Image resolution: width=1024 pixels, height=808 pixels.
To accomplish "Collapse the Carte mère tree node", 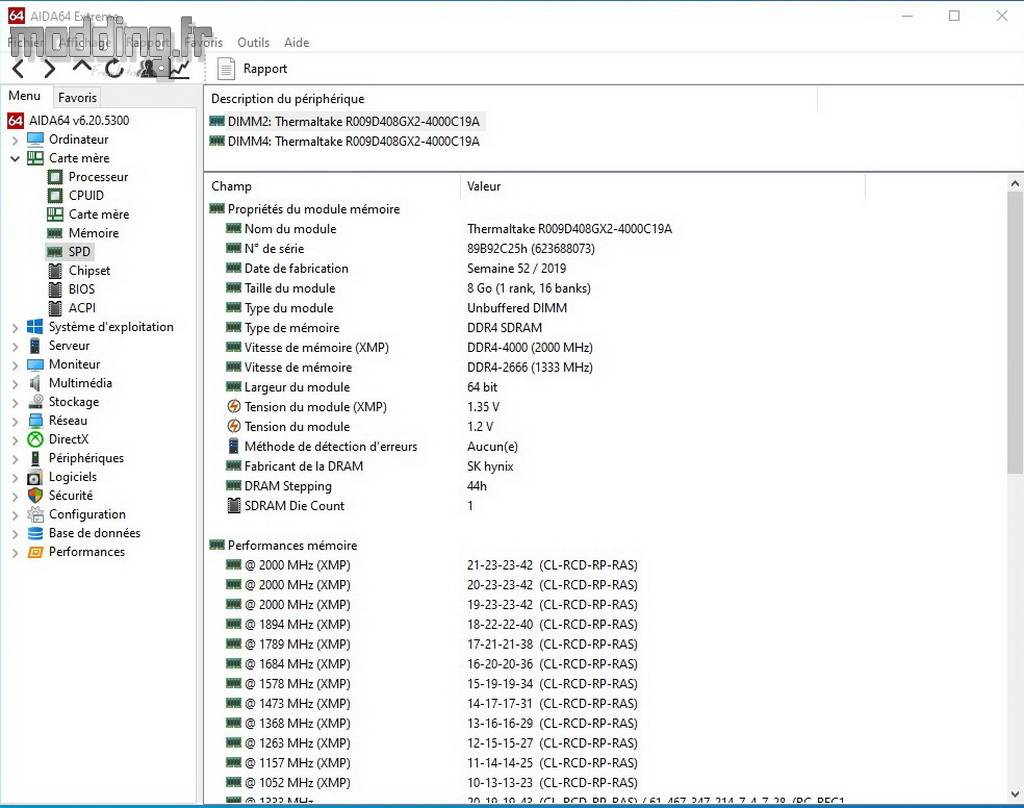I will click(x=15, y=158).
